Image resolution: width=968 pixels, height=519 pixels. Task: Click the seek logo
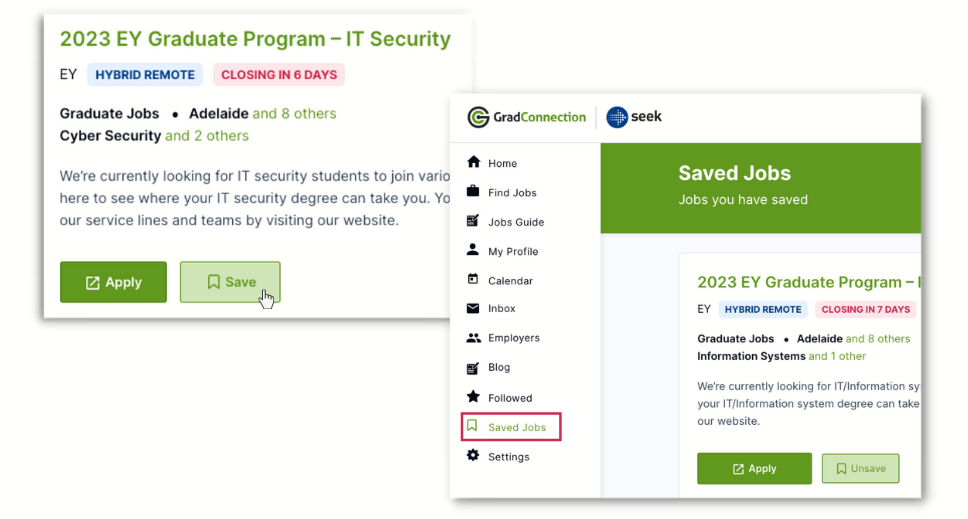tap(634, 117)
